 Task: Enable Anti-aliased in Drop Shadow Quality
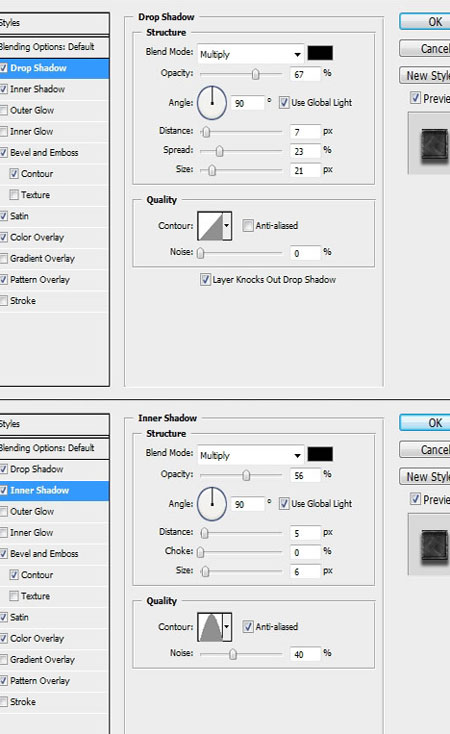pyautogui.click(x=248, y=226)
